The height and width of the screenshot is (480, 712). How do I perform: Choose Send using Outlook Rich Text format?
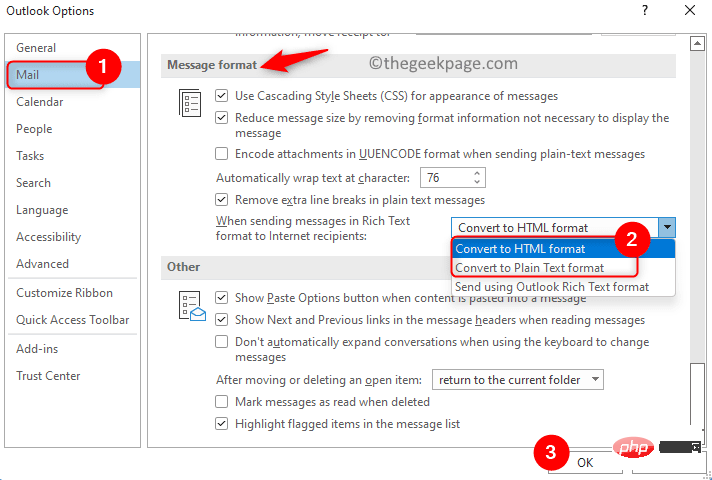563,287
